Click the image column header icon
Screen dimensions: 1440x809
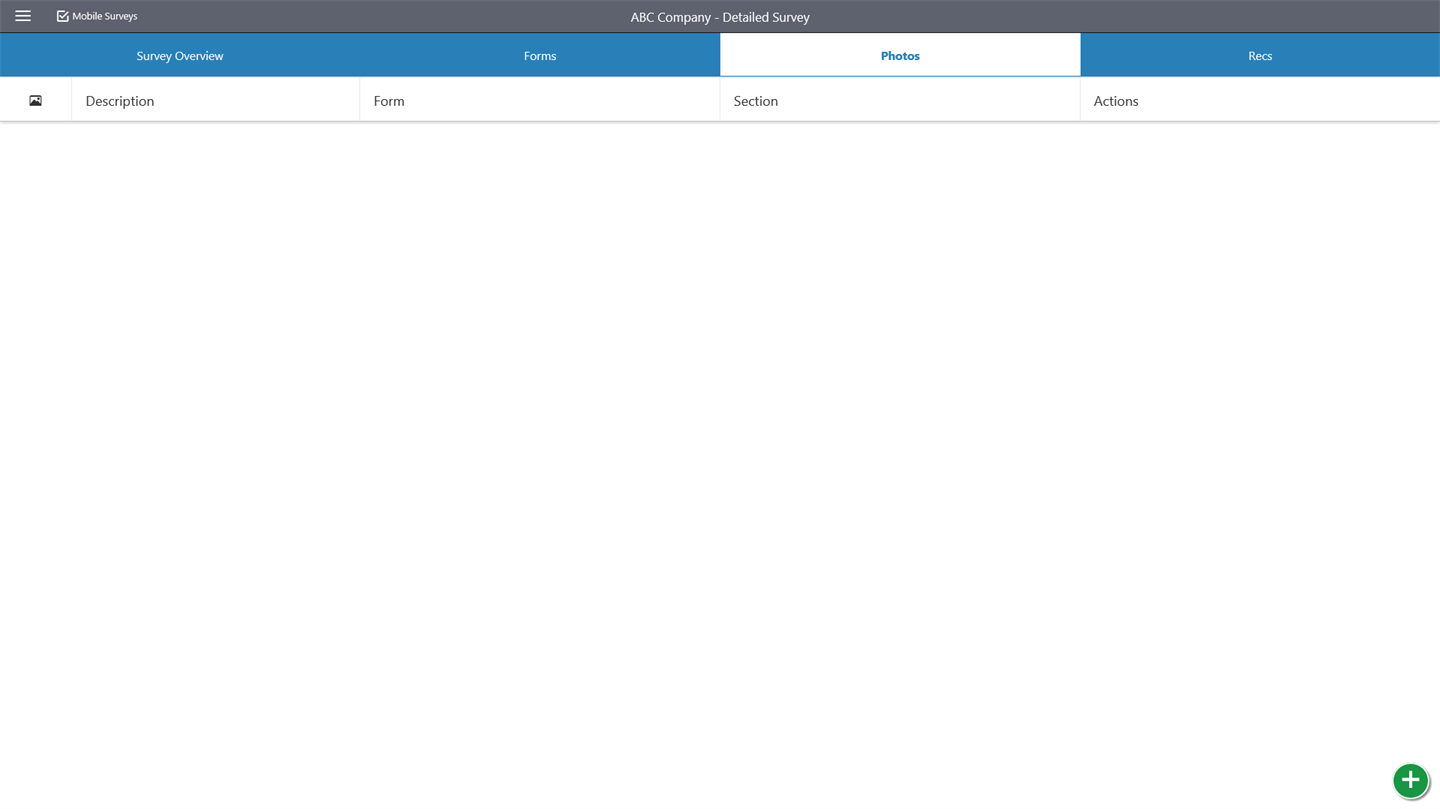click(35, 101)
